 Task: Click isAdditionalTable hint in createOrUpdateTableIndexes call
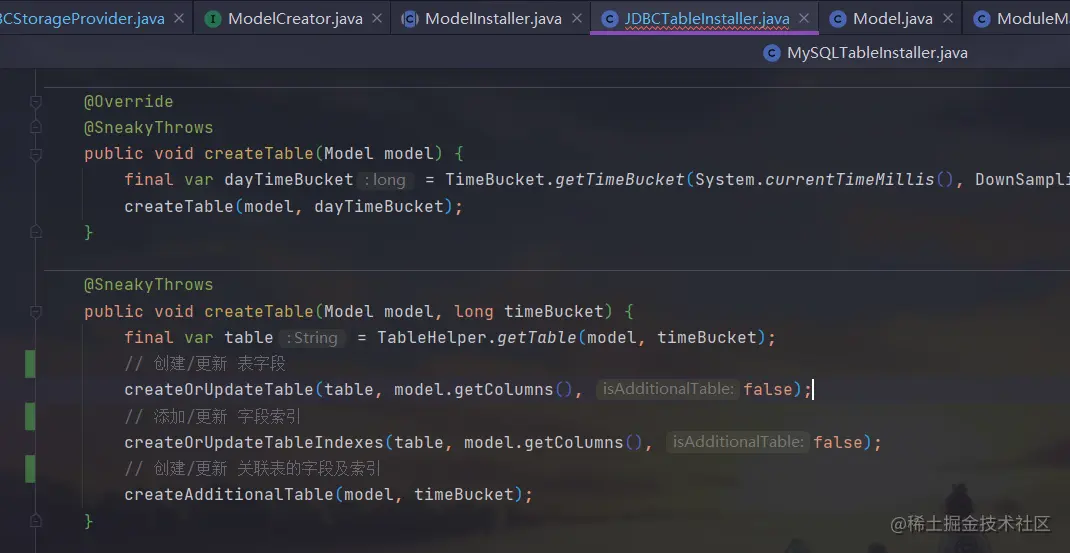click(738, 442)
